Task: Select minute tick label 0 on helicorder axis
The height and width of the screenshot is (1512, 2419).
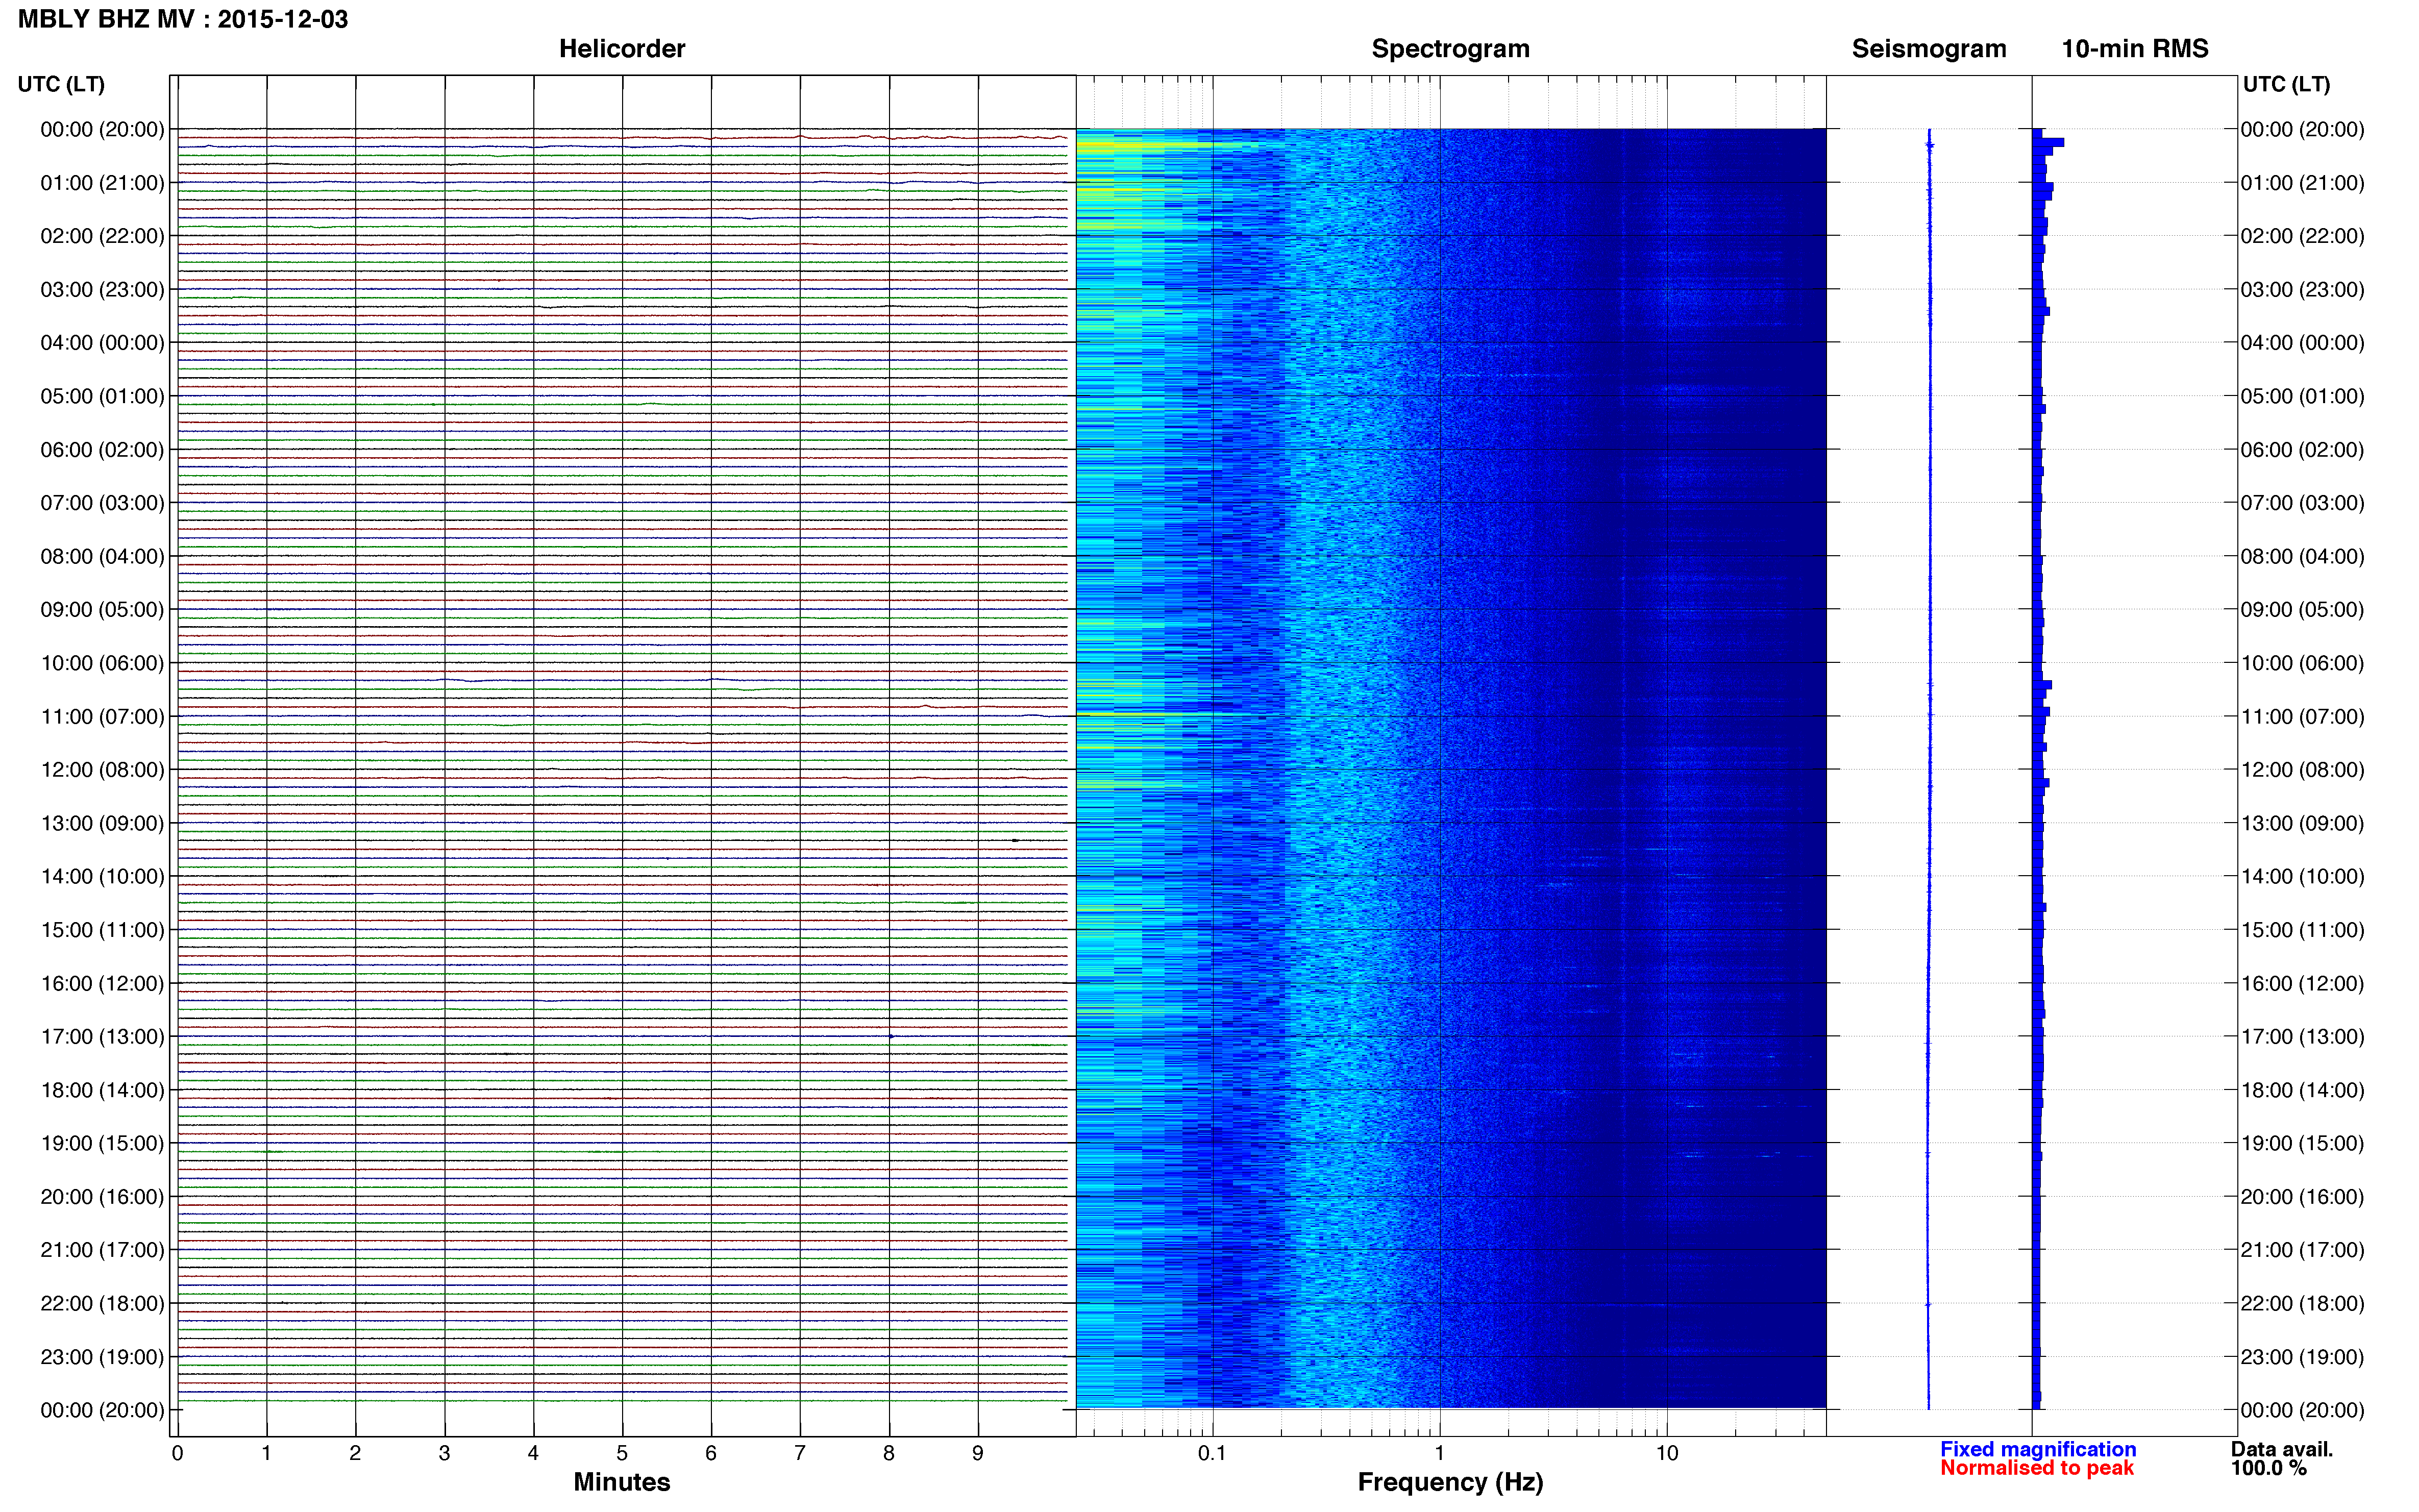Action: point(177,1453)
